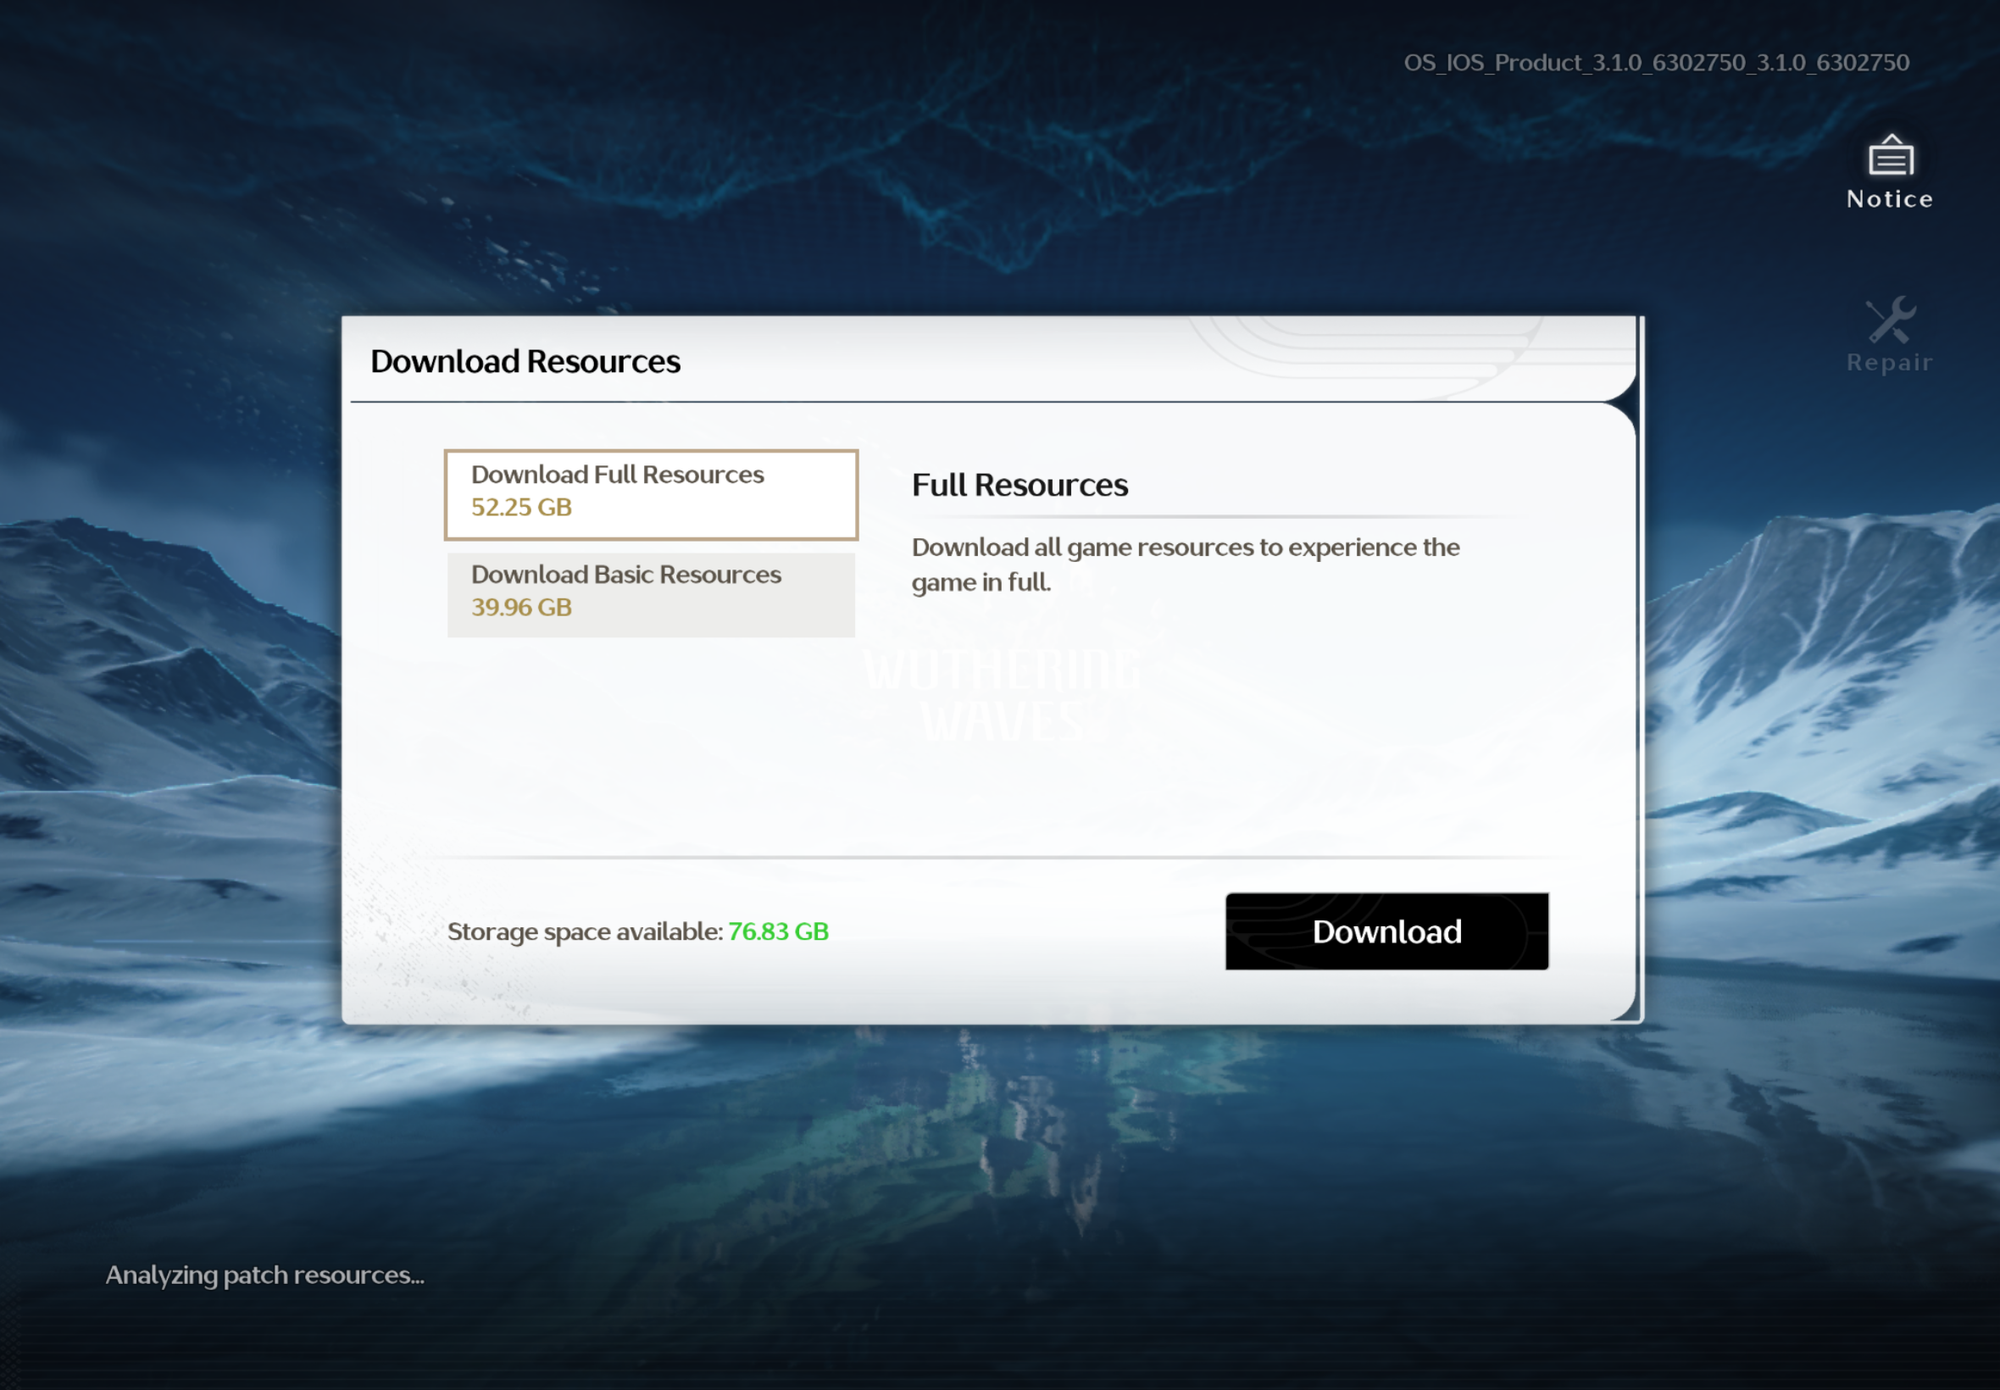The width and height of the screenshot is (2000, 1390).
Task: Click the Download Resources dialog title
Action: coord(525,361)
